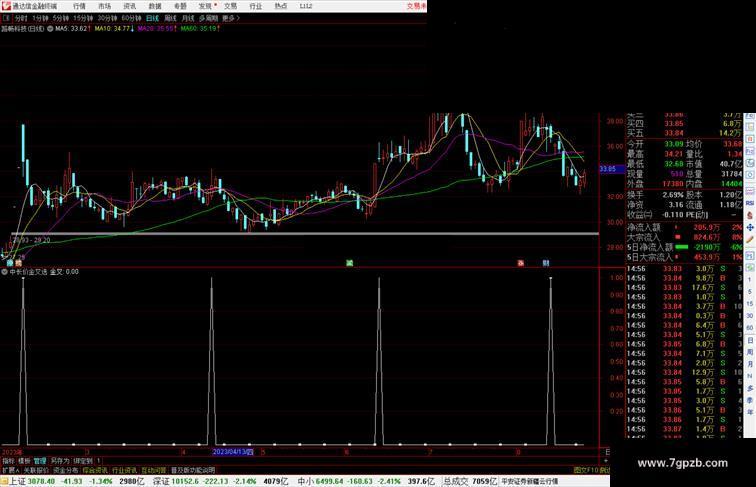Click the cyan info marker at chart bottom-left
The width and height of the screenshot is (756, 487).
[x=10, y=263]
